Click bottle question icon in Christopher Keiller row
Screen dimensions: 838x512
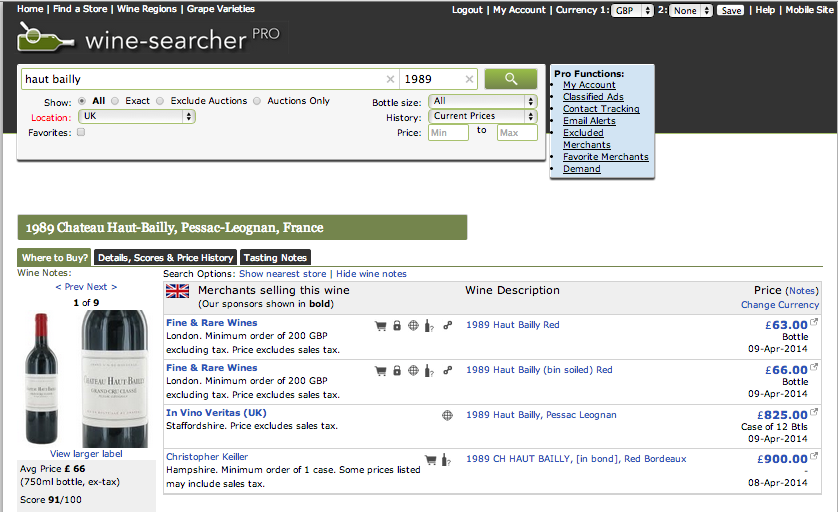[x=446, y=460]
